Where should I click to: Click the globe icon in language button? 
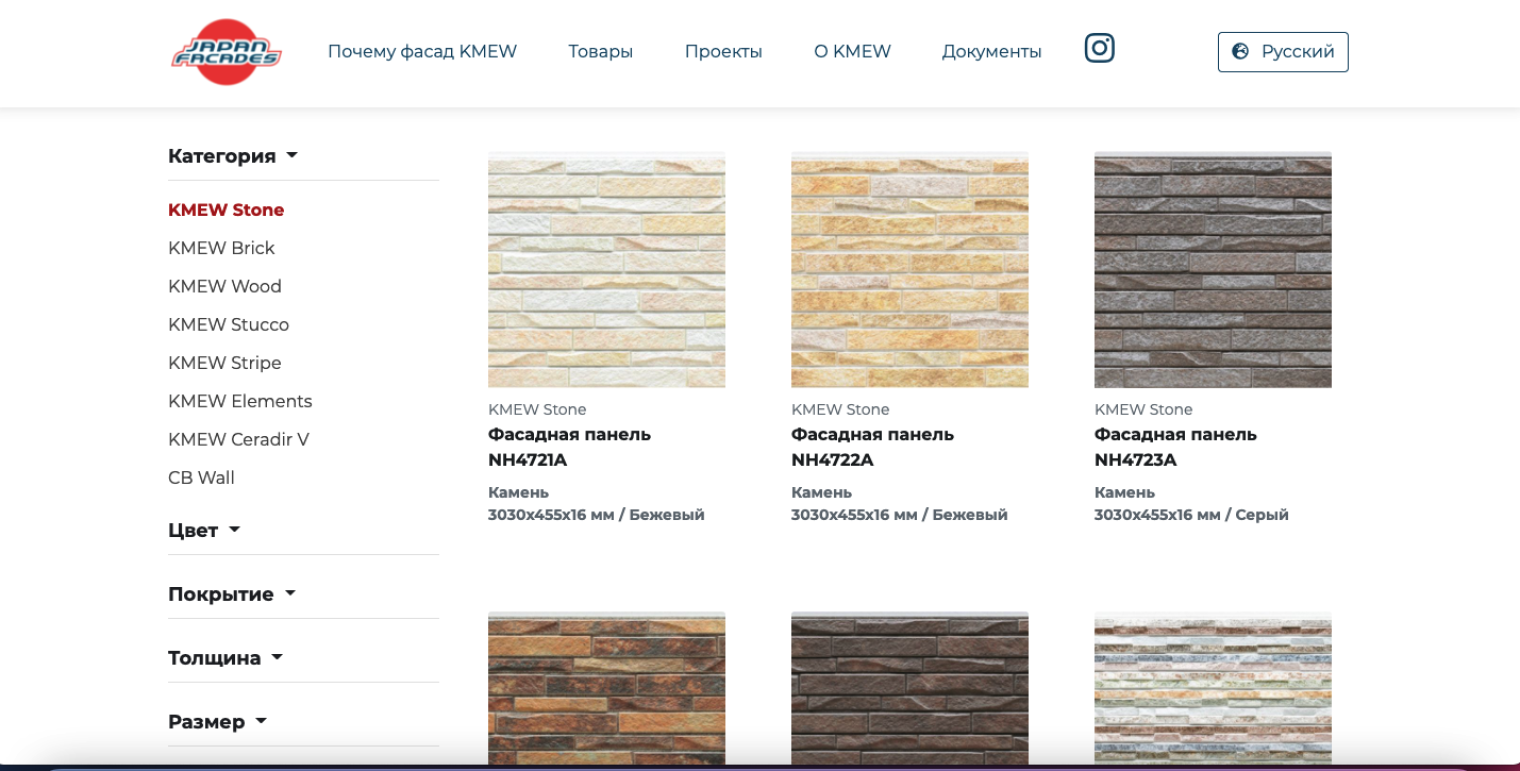pos(1240,52)
